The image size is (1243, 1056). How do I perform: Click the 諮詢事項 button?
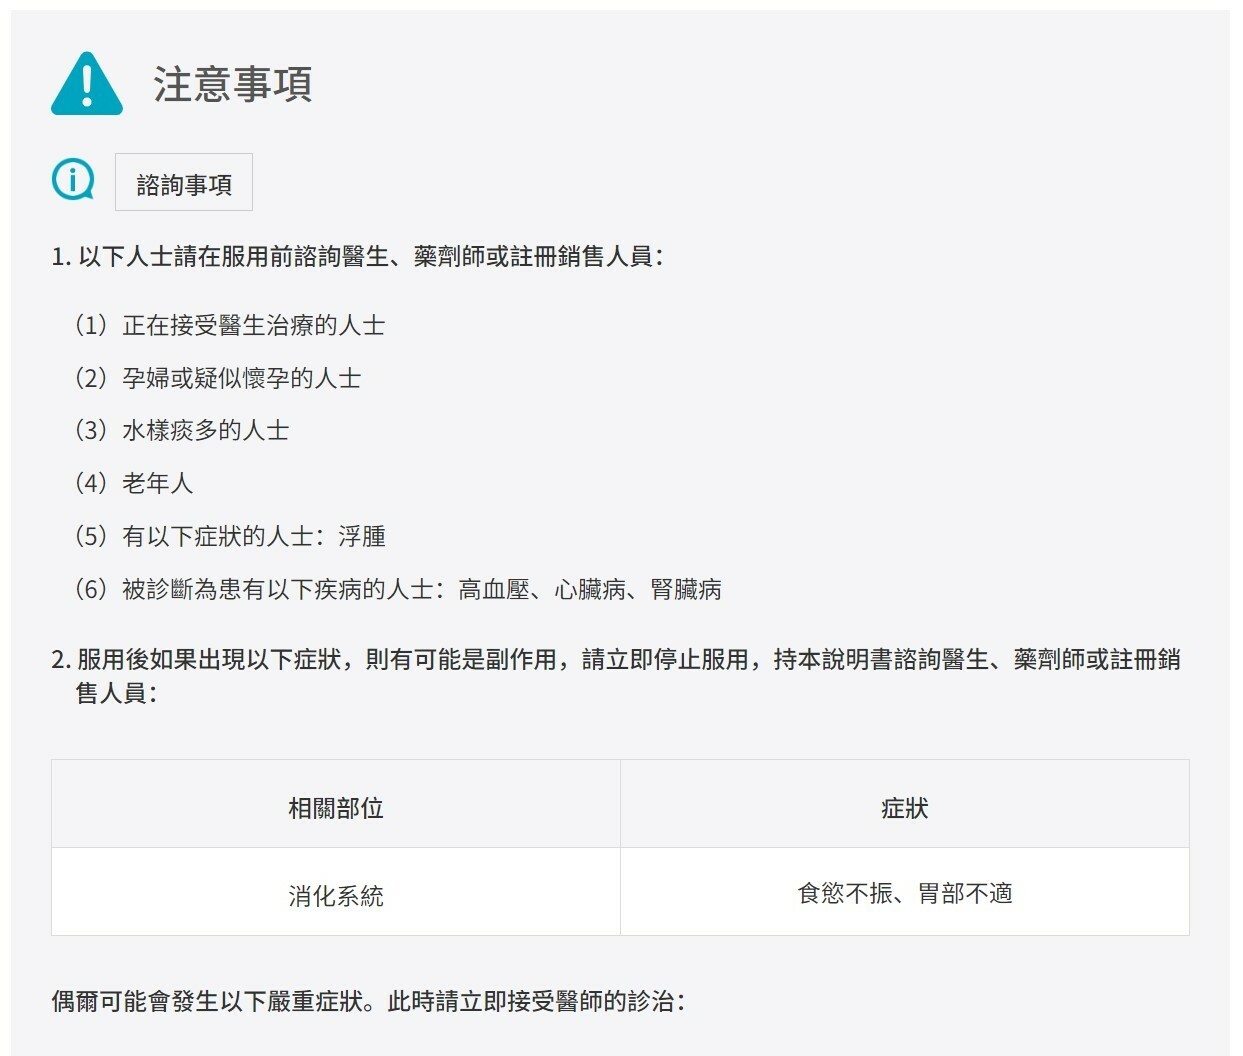[x=184, y=183]
